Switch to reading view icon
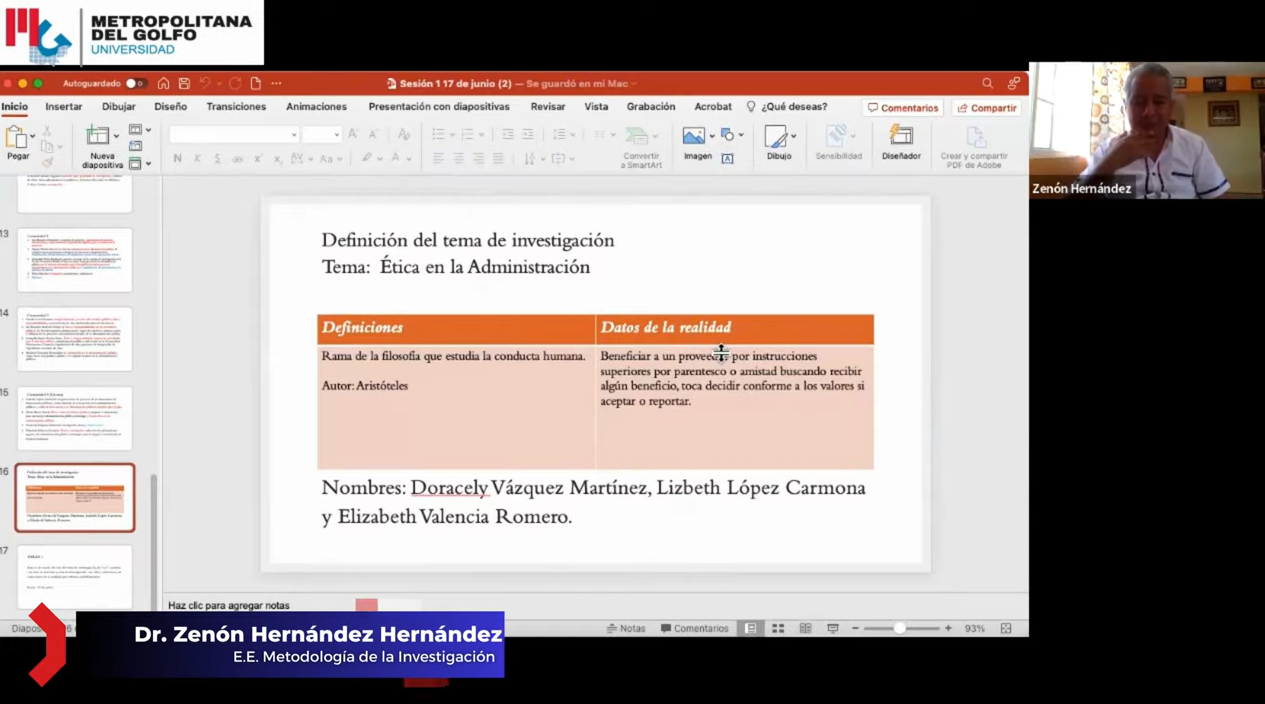Screen dimensions: 1265x704 (x=805, y=629)
